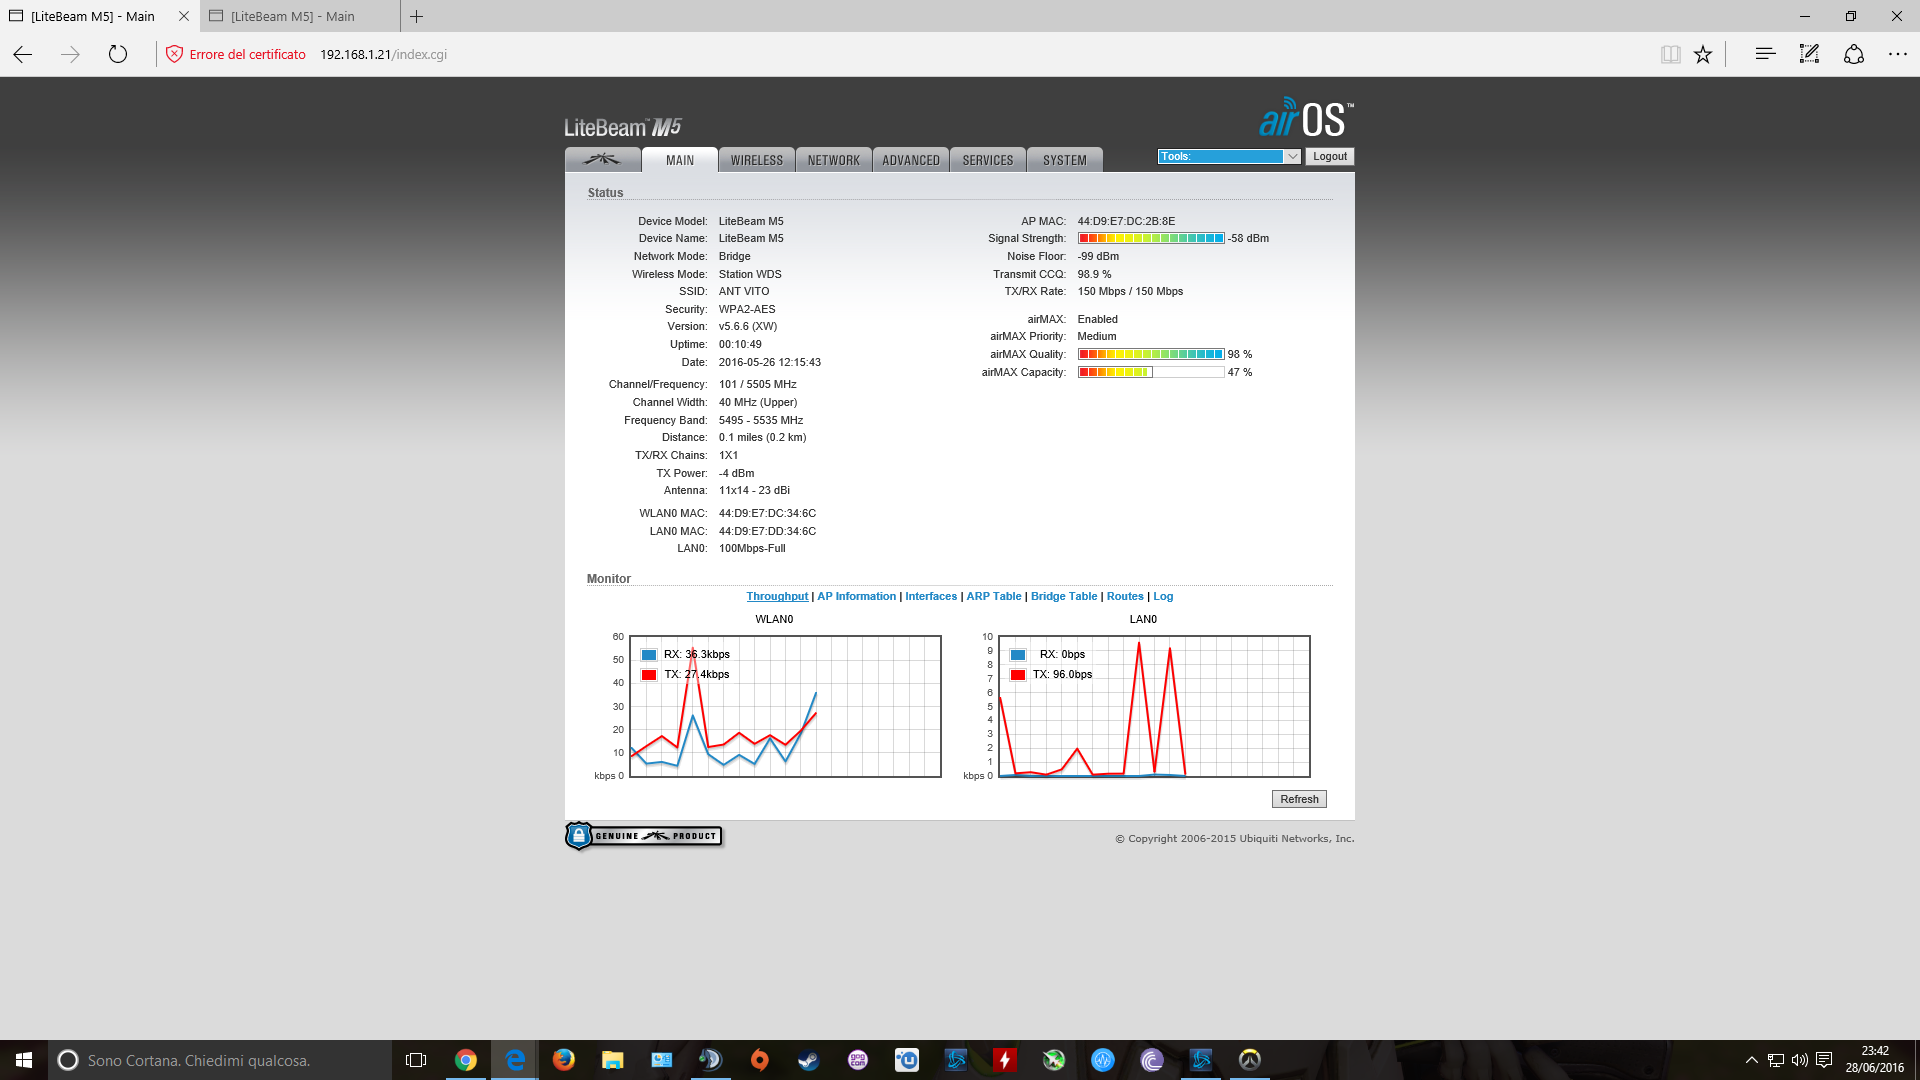This screenshot has height=1080, width=1920.
Task: Click the airOS logo
Action: [1306, 118]
